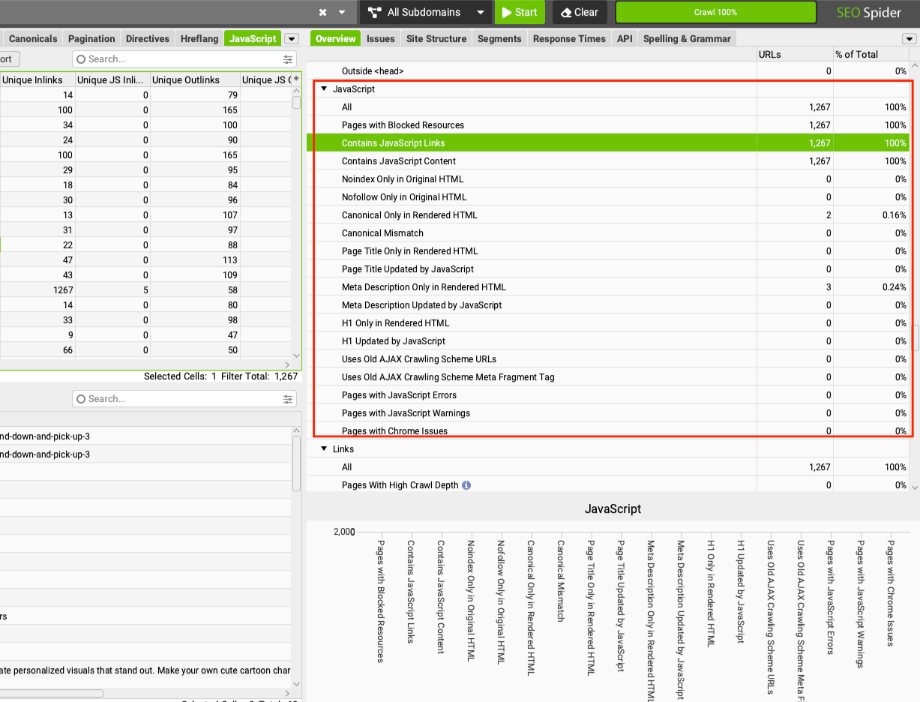Viewport: 920px width, 702px height.
Task: Click the magnifier icon in the lower search field
Action: point(80,398)
